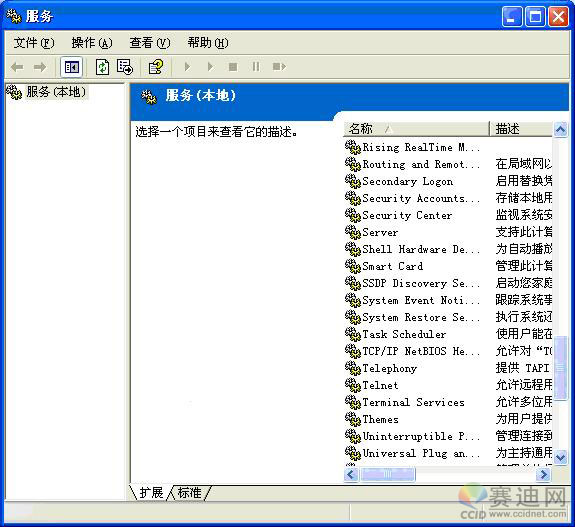Image resolution: width=575 pixels, height=527 pixels.
Task: Click the Start Service play icon
Action: point(187,67)
